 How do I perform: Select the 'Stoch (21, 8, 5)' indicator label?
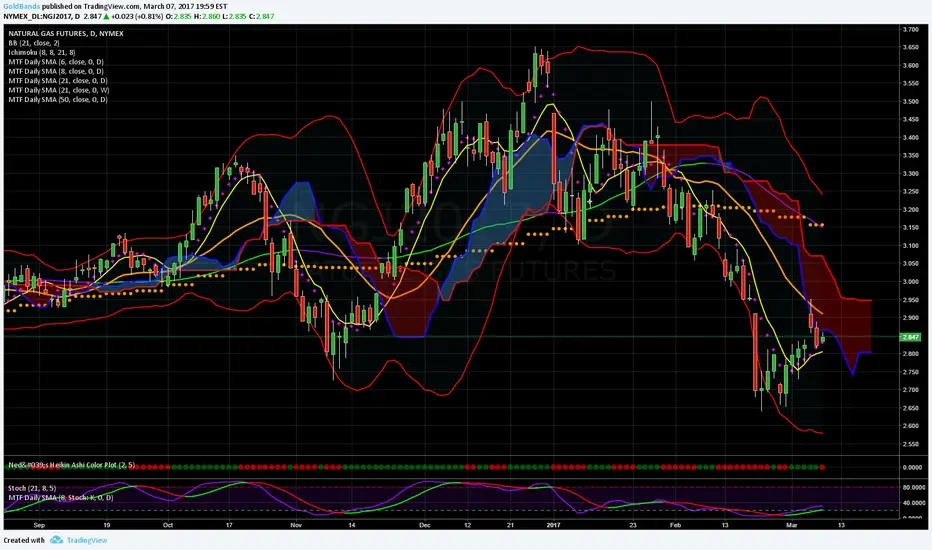coord(32,488)
